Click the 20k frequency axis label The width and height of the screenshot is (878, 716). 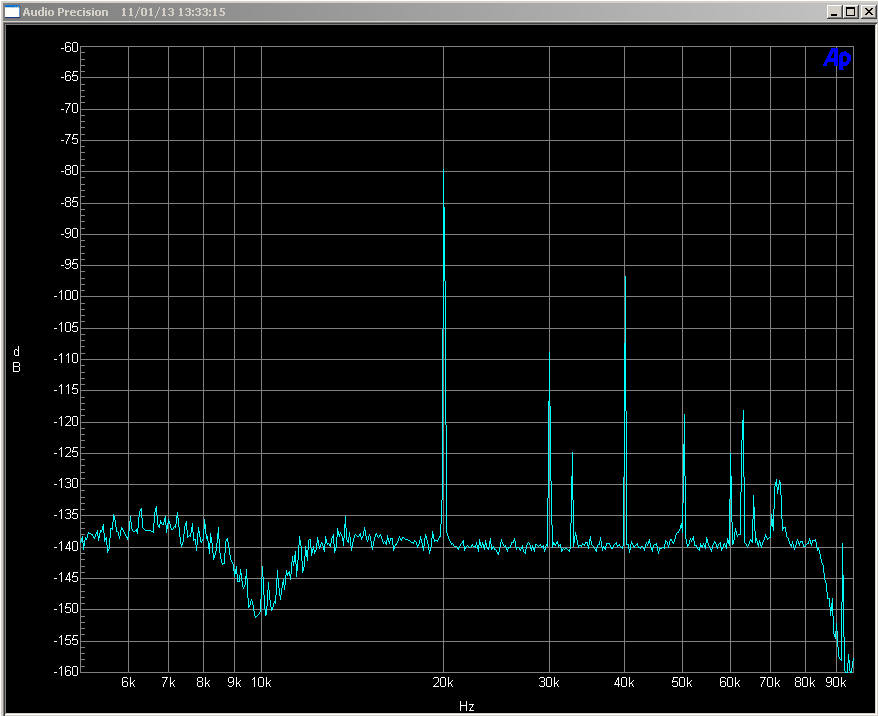pos(443,682)
